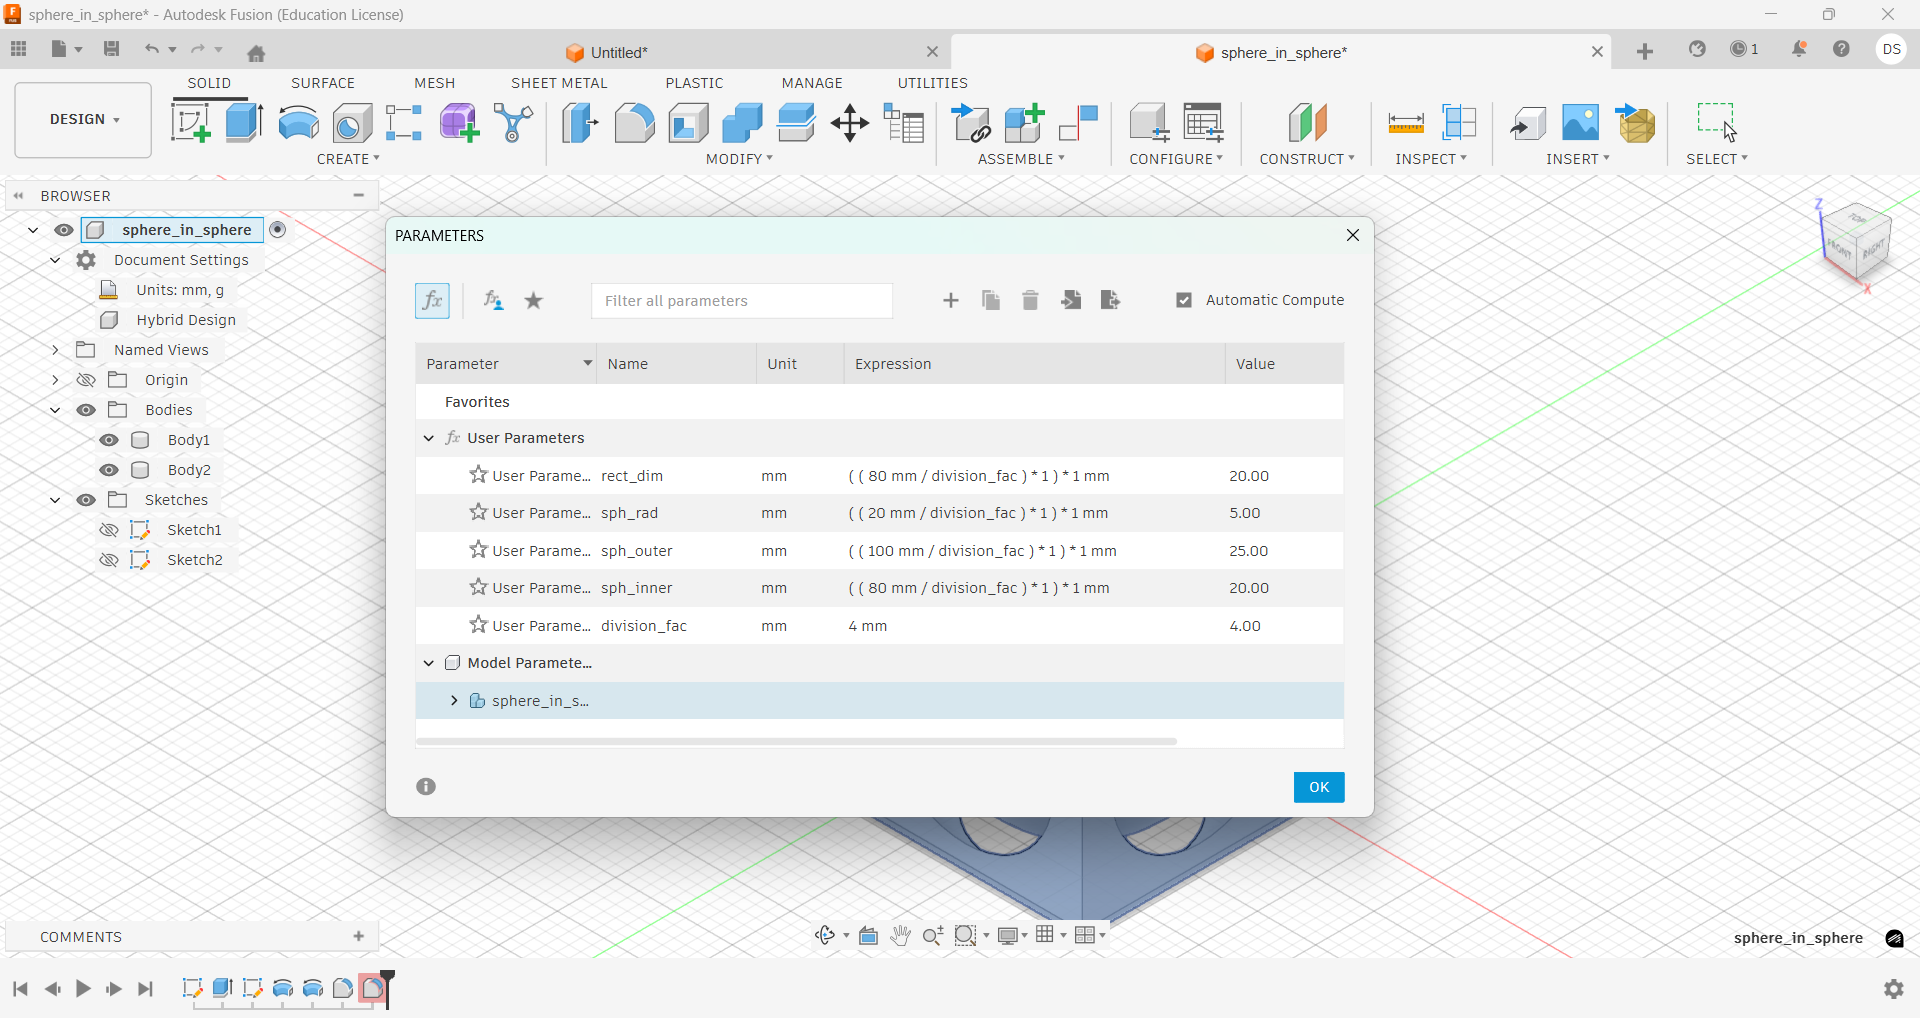Expand the Origin folder
Screen dimensions: 1920x1018
click(x=56, y=380)
